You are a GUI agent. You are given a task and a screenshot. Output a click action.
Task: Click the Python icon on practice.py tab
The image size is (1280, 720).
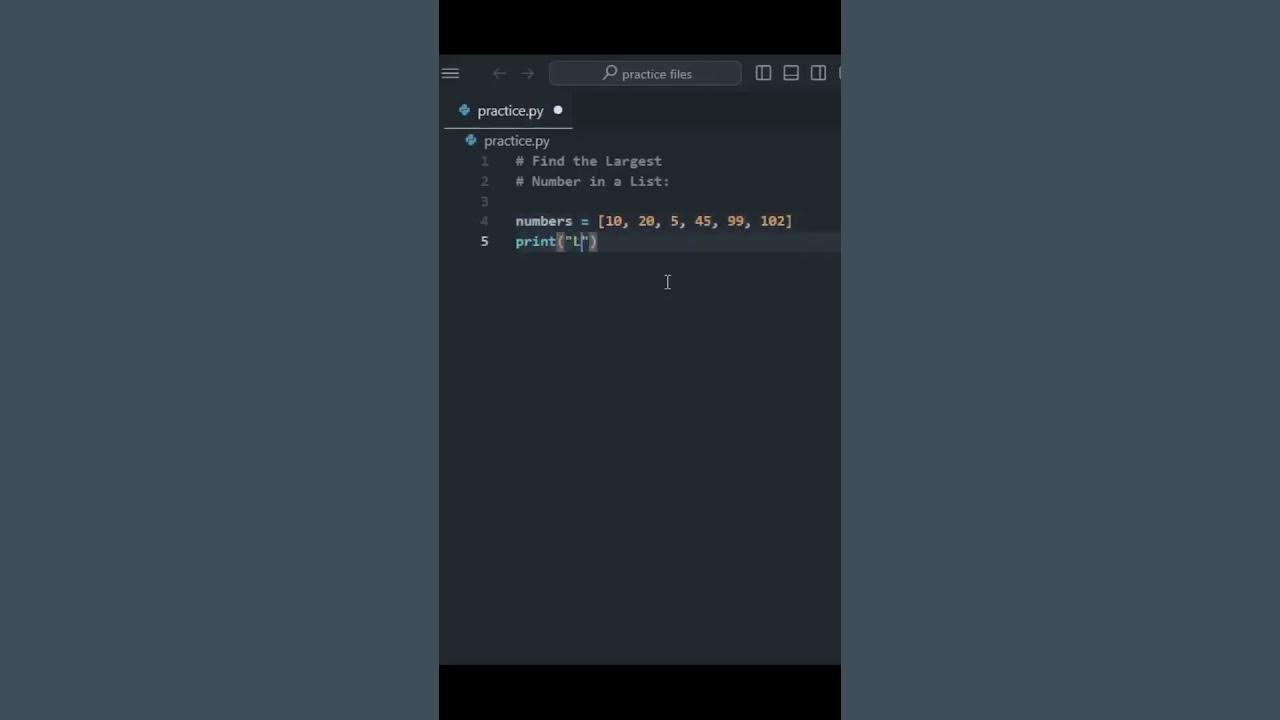[464, 110]
